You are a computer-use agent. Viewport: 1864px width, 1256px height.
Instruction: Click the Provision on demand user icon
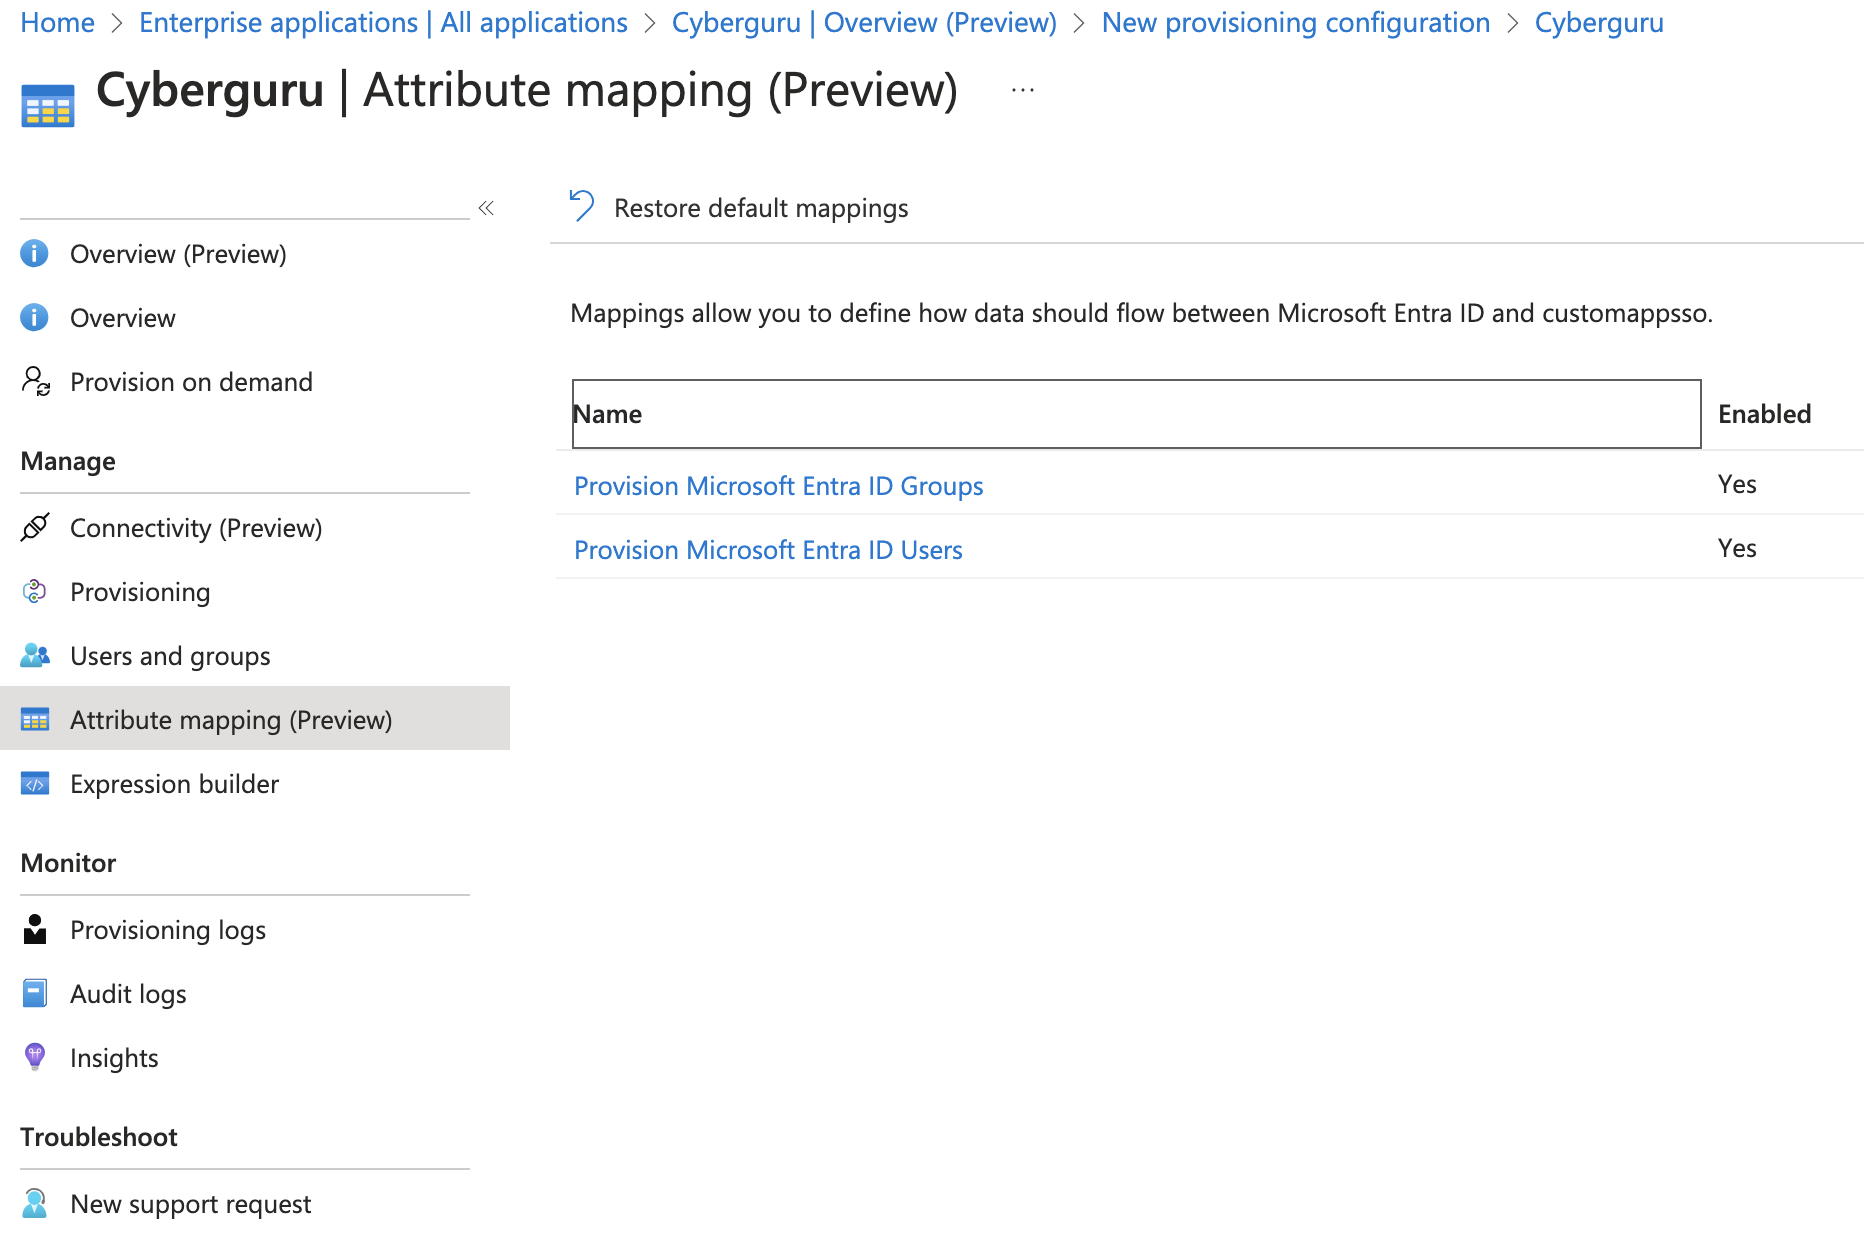click(x=36, y=382)
